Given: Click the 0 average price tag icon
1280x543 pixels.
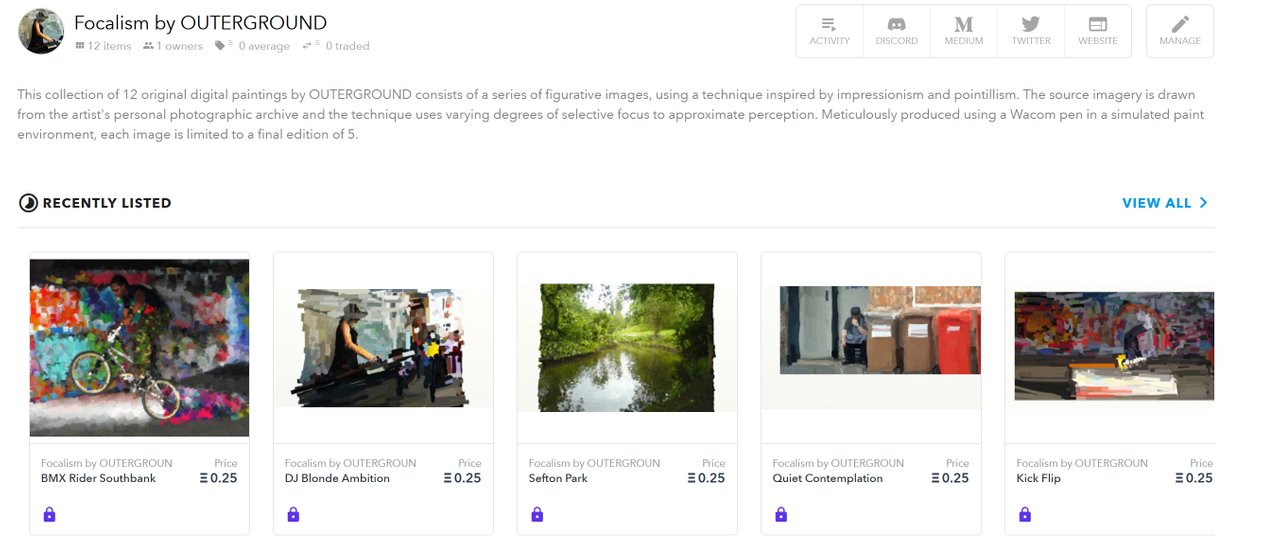Looking at the screenshot, I should pyautogui.click(x=220, y=45).
